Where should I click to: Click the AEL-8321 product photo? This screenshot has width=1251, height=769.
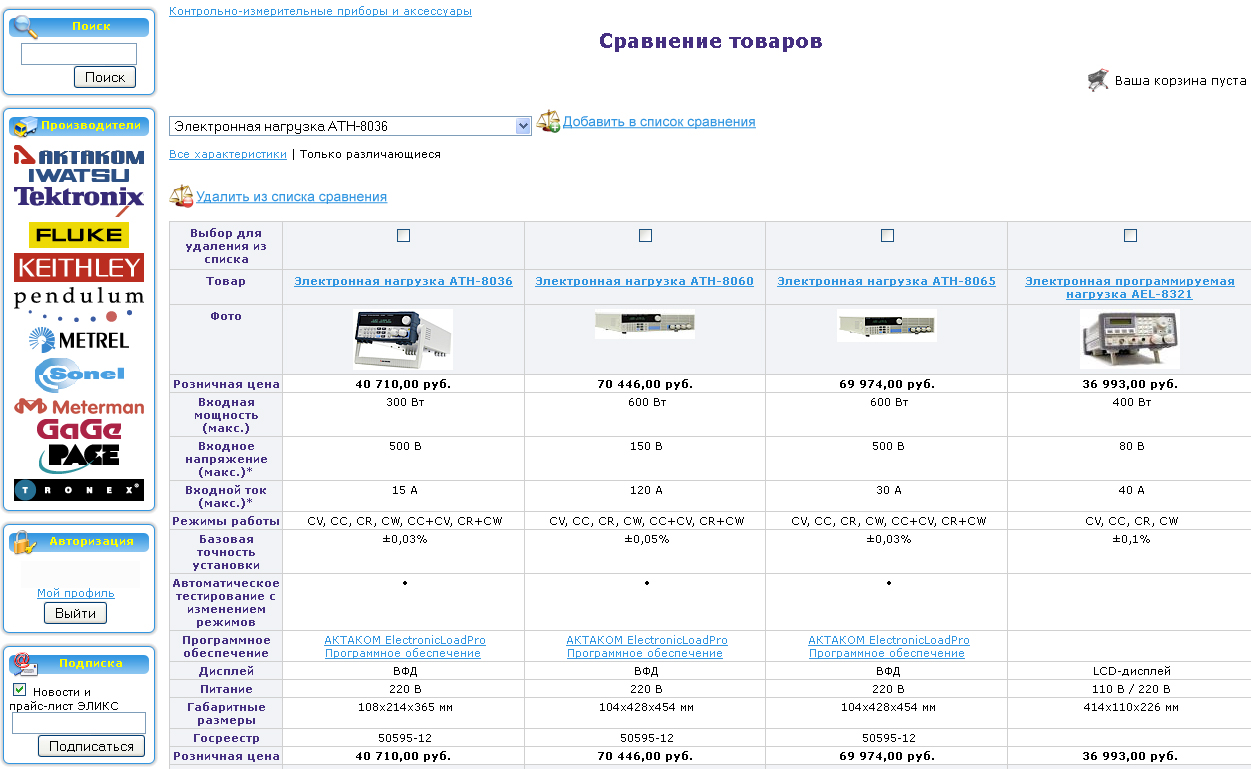click(x=1130, y=339)
